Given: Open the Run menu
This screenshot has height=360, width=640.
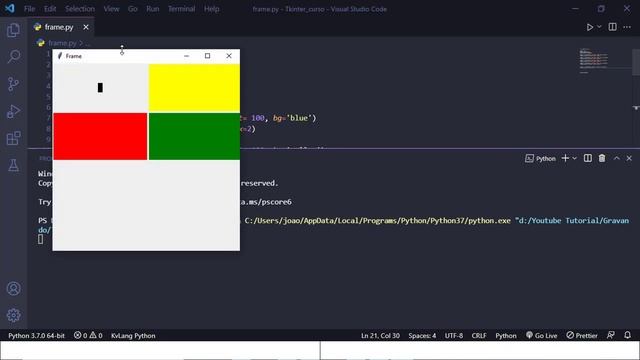Looking at the screenshot, I should coord(153,9).
